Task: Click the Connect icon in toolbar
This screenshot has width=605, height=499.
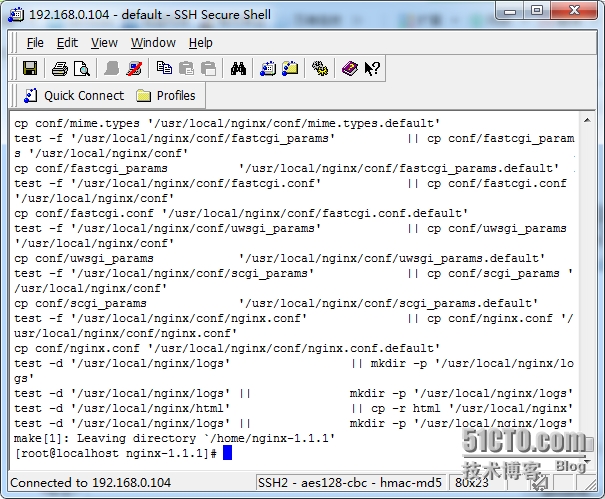Action: 112,69
